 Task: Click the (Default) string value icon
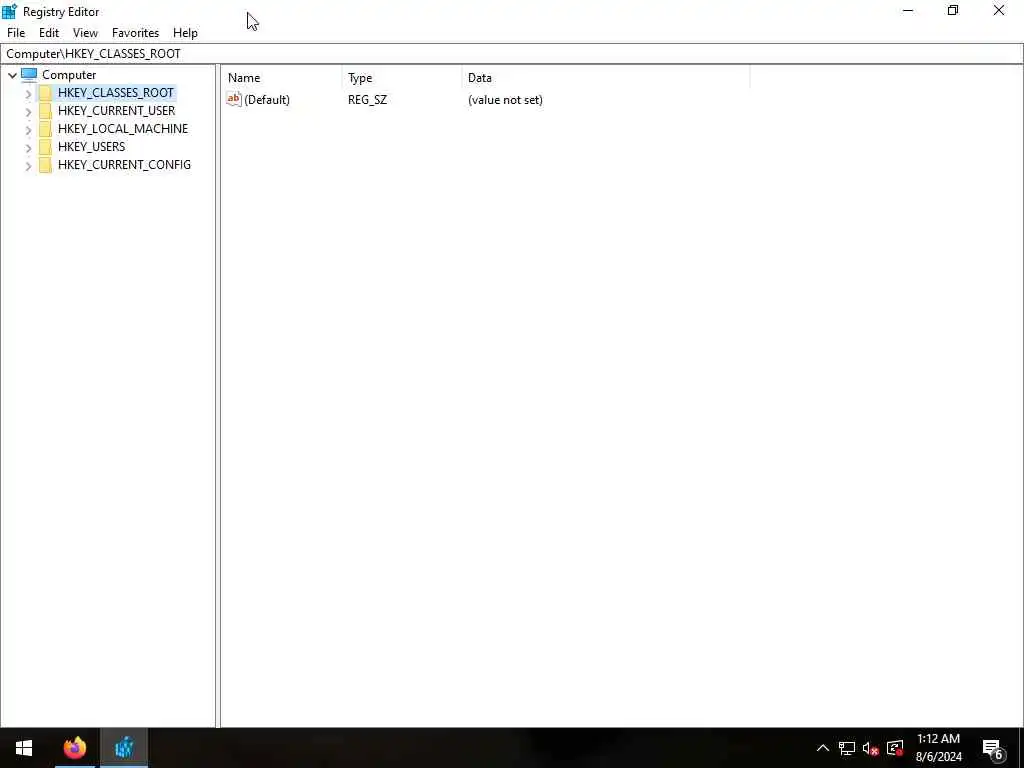pos(234,99)
